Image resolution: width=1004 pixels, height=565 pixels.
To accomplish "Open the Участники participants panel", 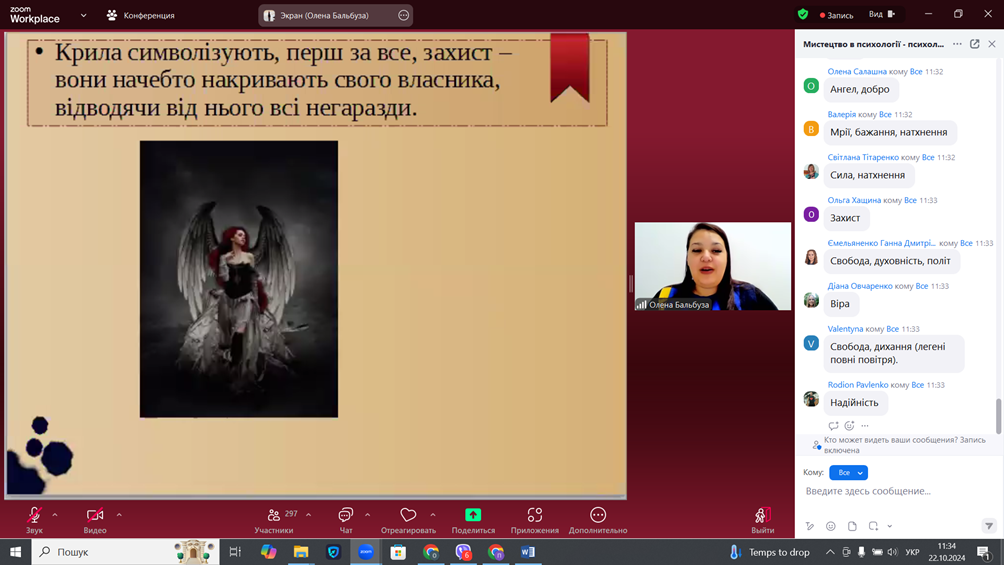I will (x=273, y=520).
